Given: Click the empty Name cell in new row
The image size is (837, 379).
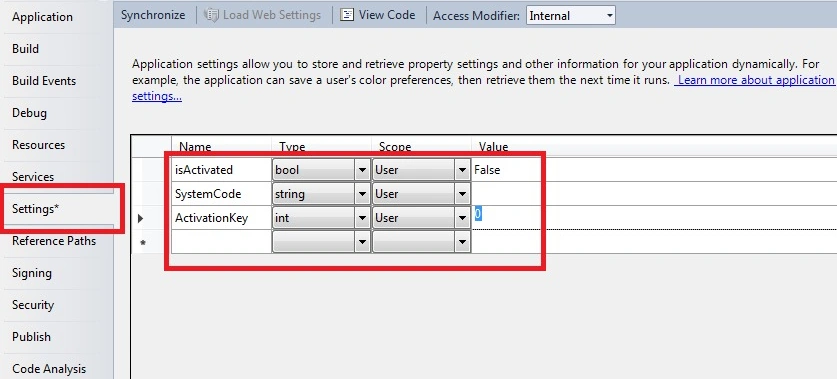Looking at the screenshot, I should (x=221, y=242).
